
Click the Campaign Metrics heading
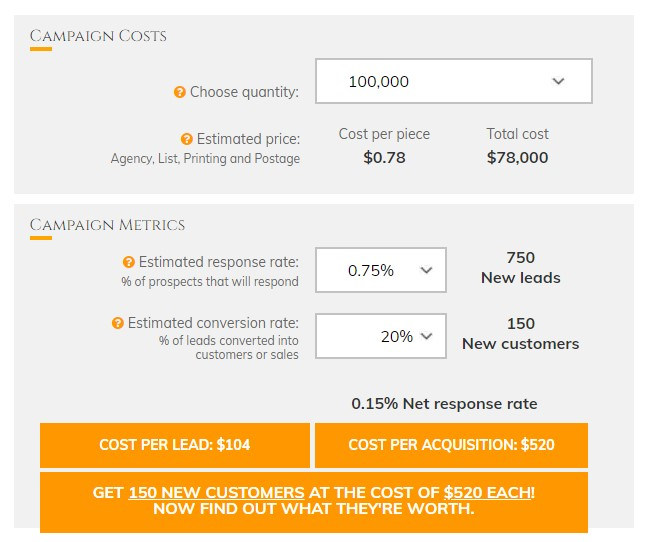tap(107, 225)
